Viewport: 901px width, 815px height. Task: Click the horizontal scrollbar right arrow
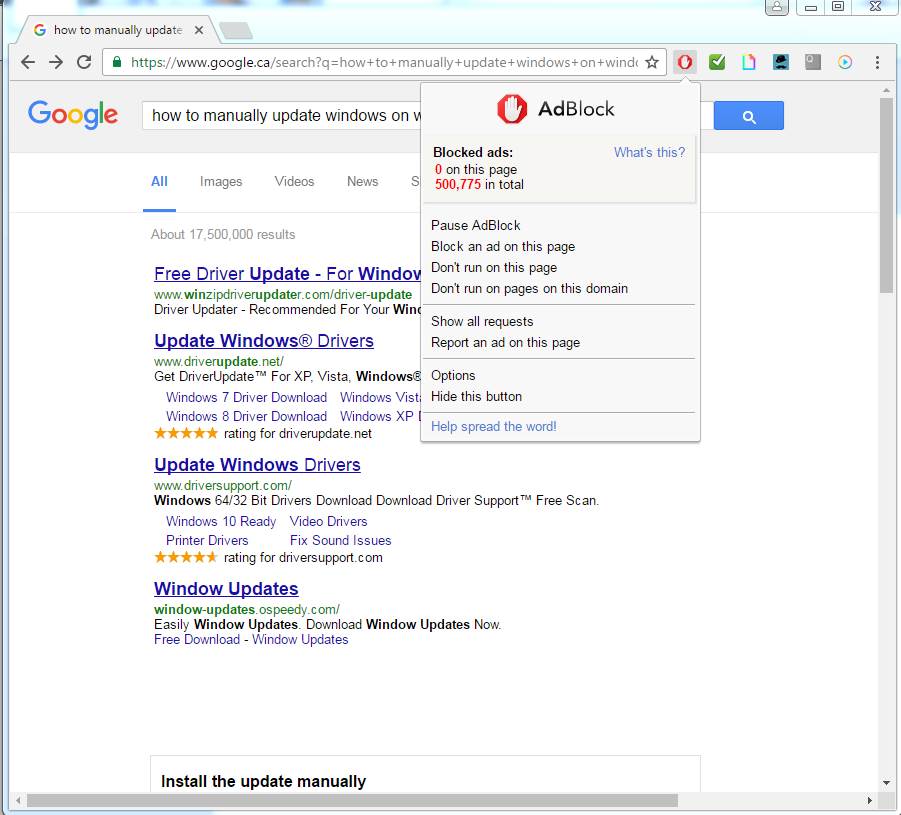coord(869,800)
